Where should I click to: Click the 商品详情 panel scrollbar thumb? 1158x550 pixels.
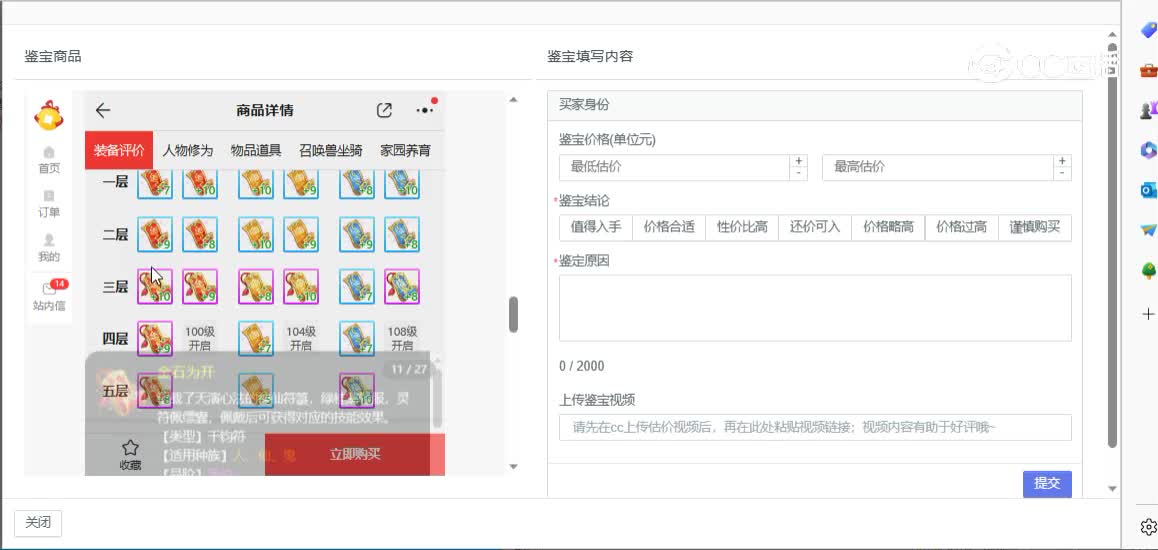pyautogui.click(x=513, y=314)
